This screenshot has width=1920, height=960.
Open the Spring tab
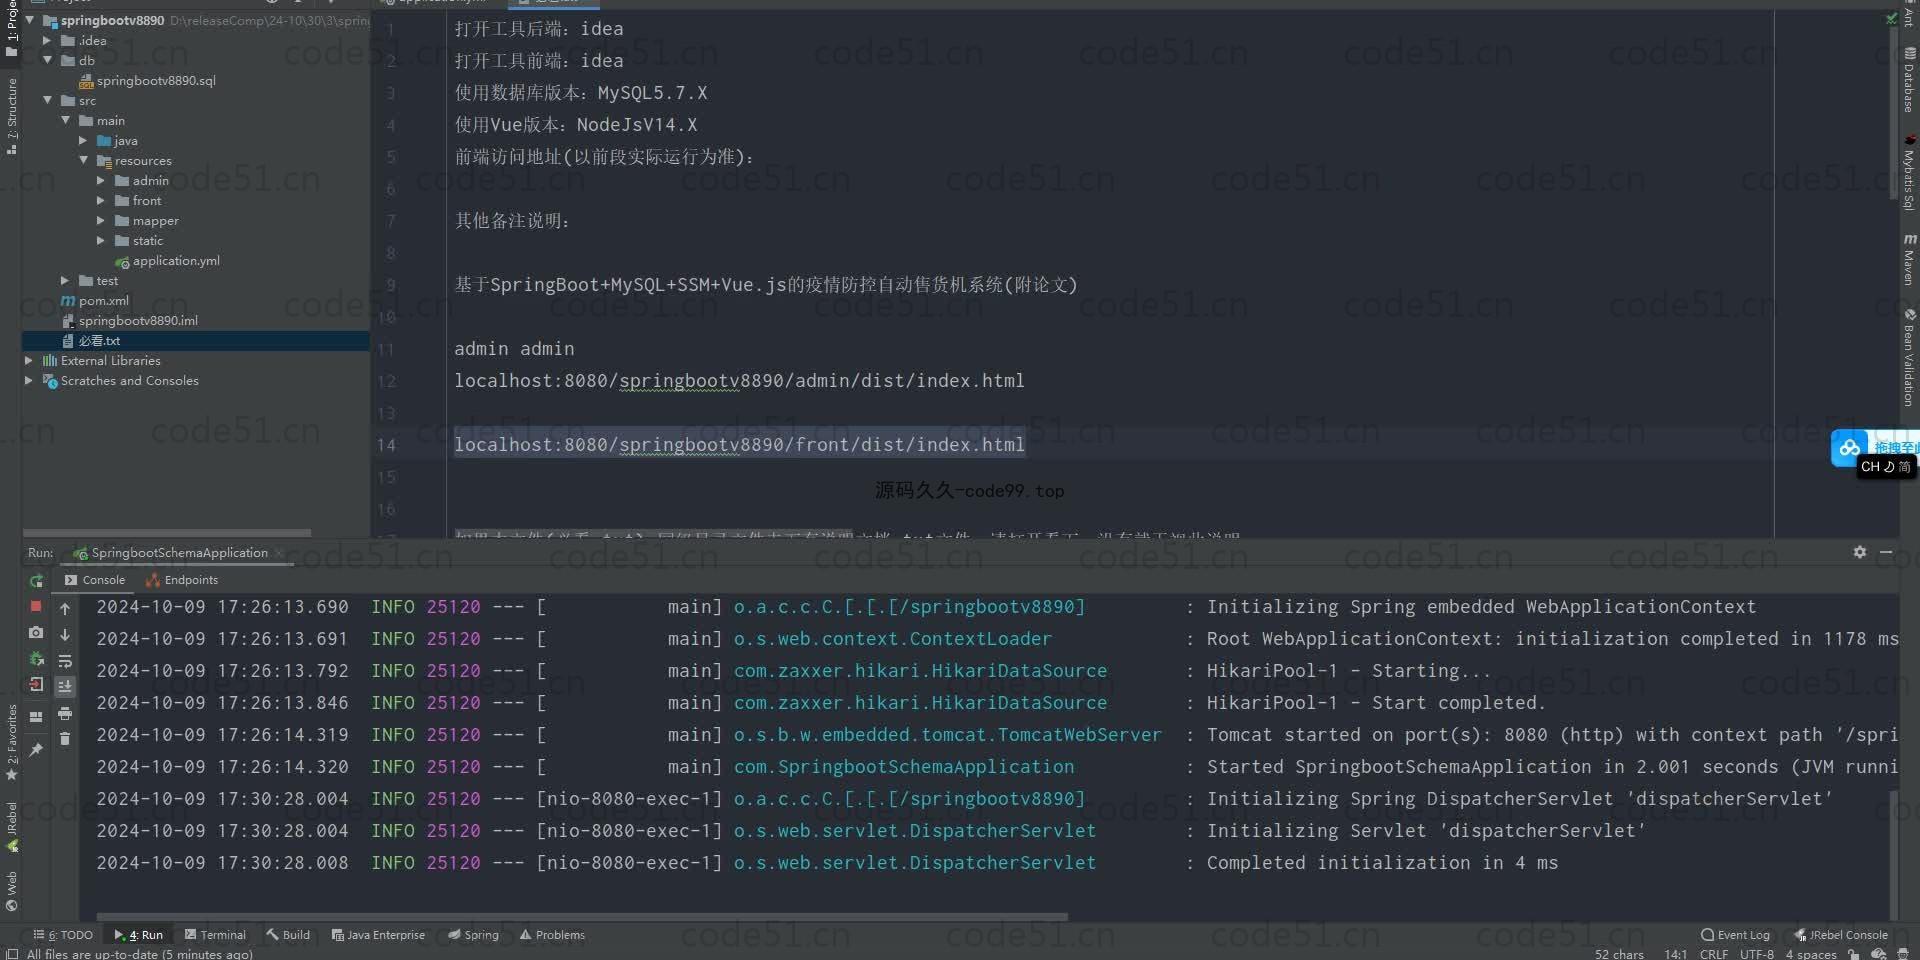point(473,935)
